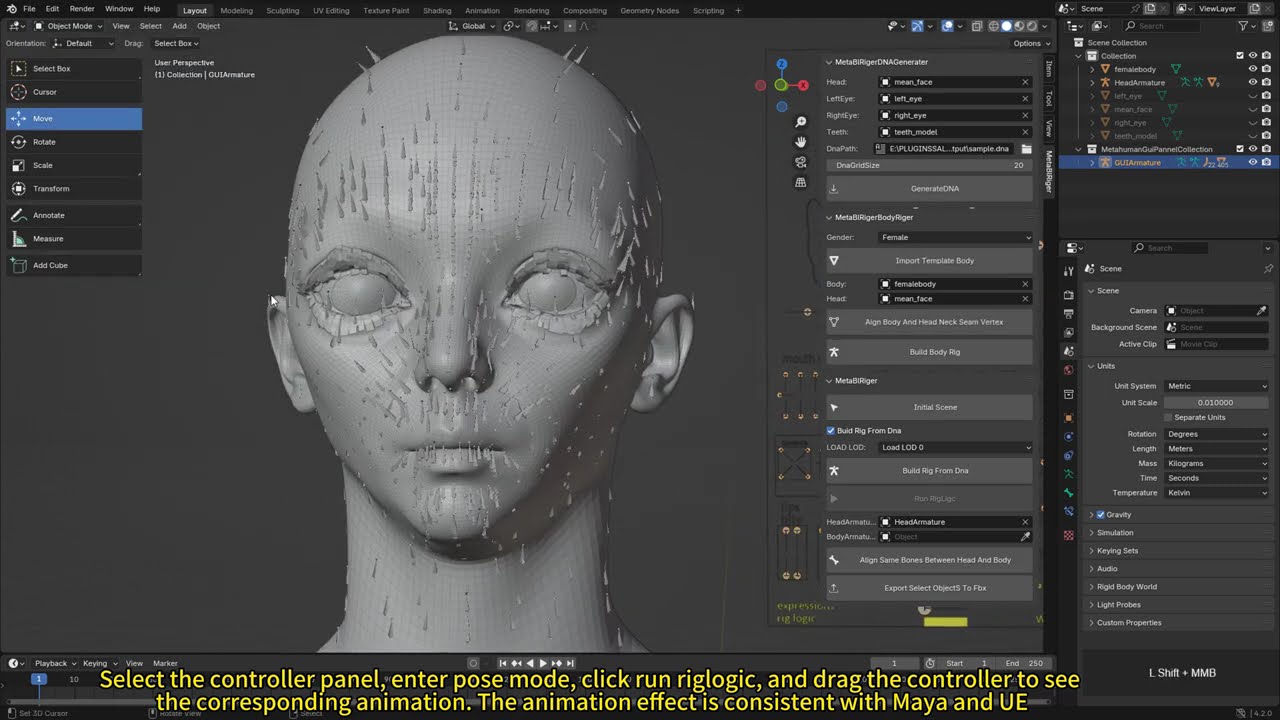Toggle camera view icon in viewport
Screen dimensions: 1280x720
[800, 162]
